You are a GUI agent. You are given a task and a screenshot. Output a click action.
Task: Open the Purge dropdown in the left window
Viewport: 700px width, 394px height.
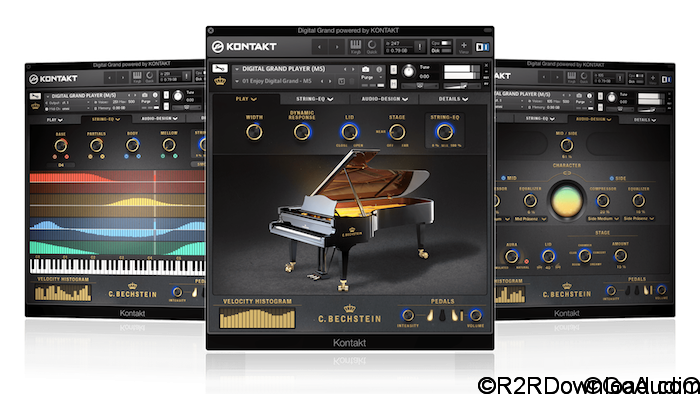[x=149, y=101]
